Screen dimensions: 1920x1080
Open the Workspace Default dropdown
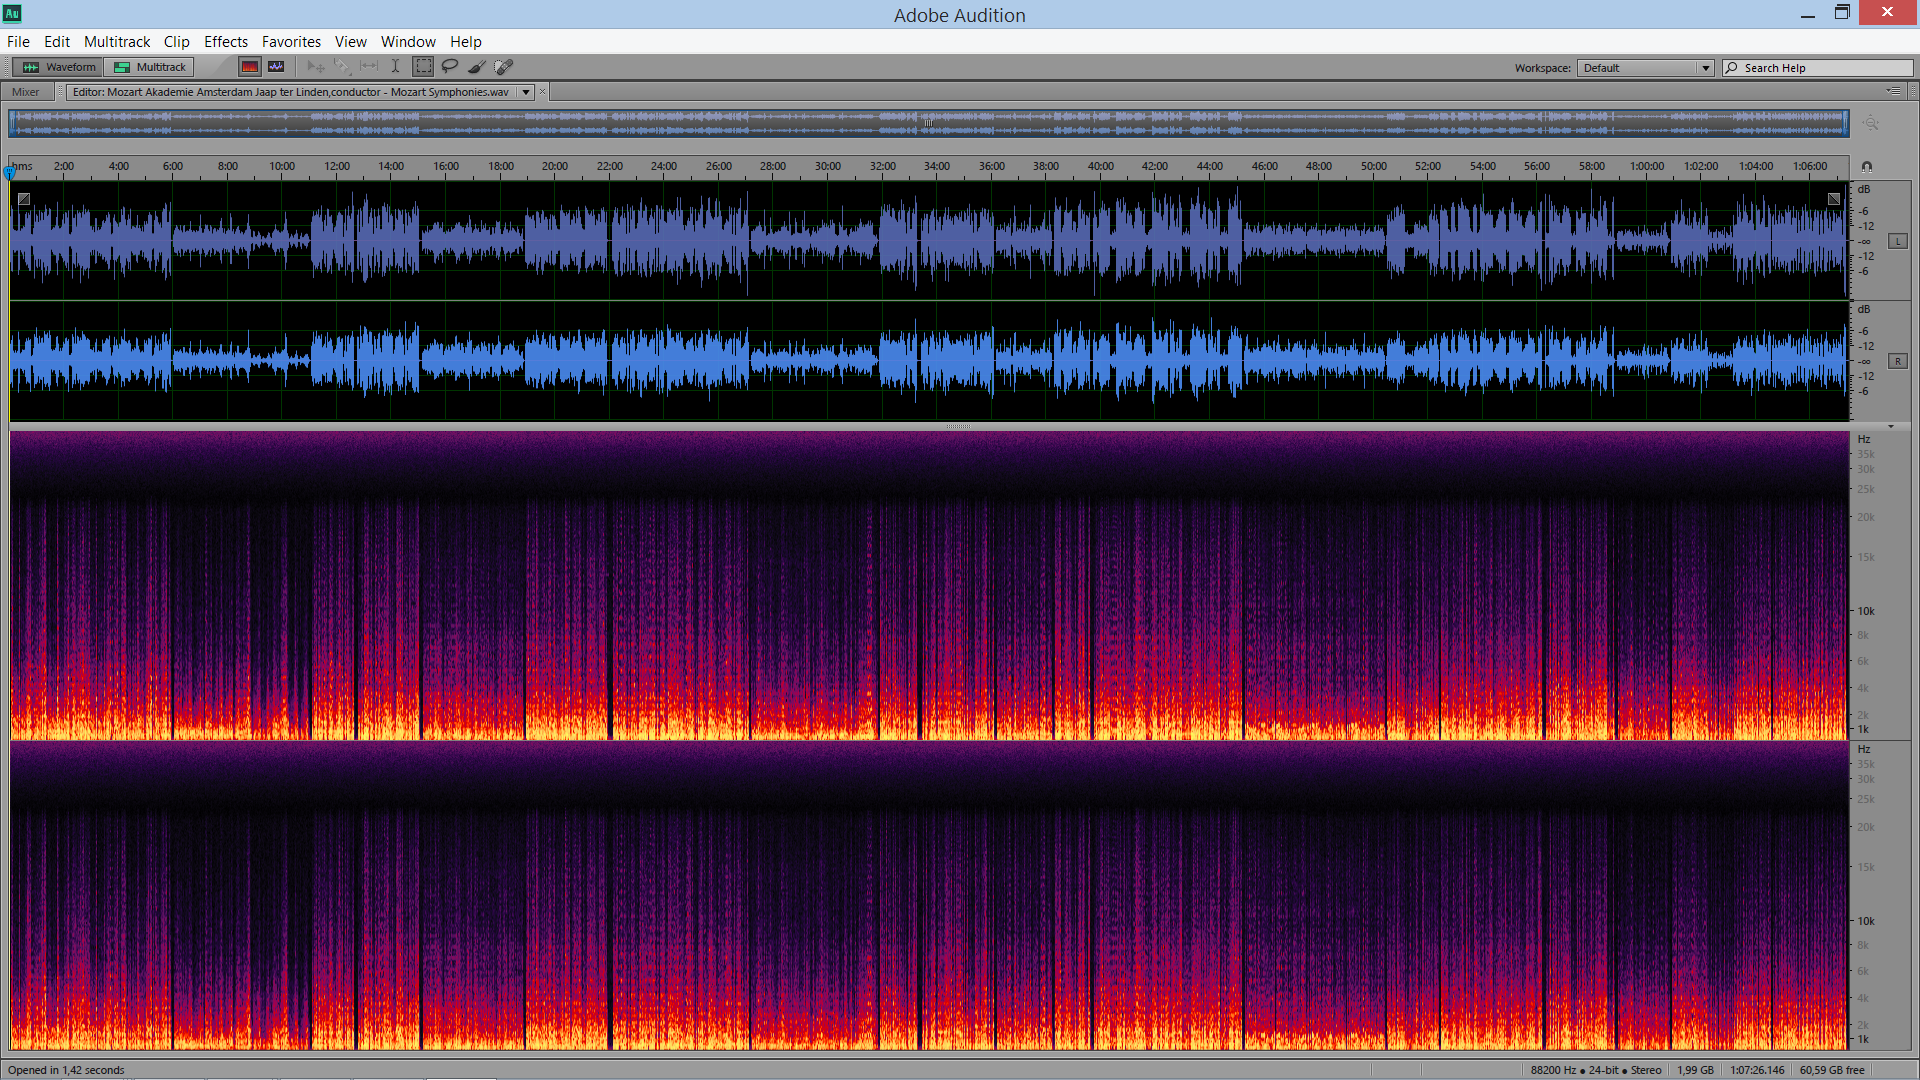pyautogui.click(x=1645, y=68)
